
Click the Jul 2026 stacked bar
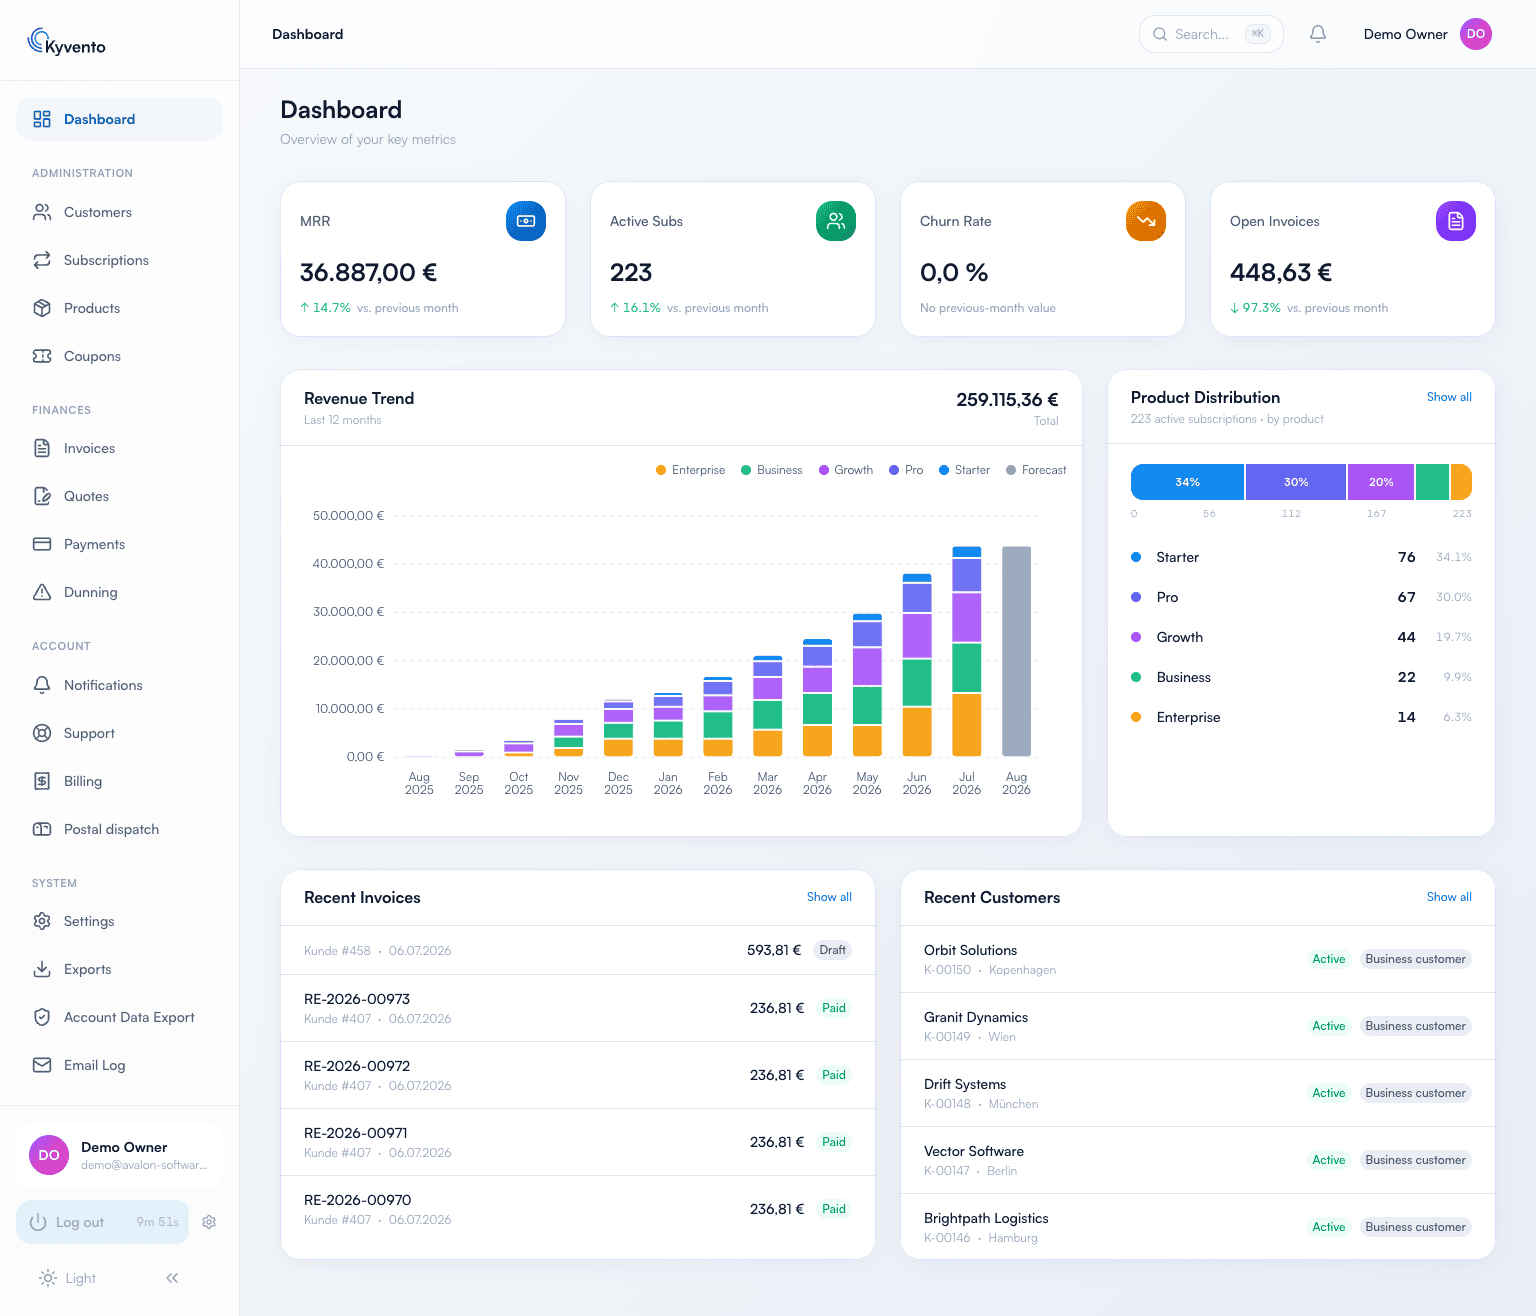coord(967,651)
